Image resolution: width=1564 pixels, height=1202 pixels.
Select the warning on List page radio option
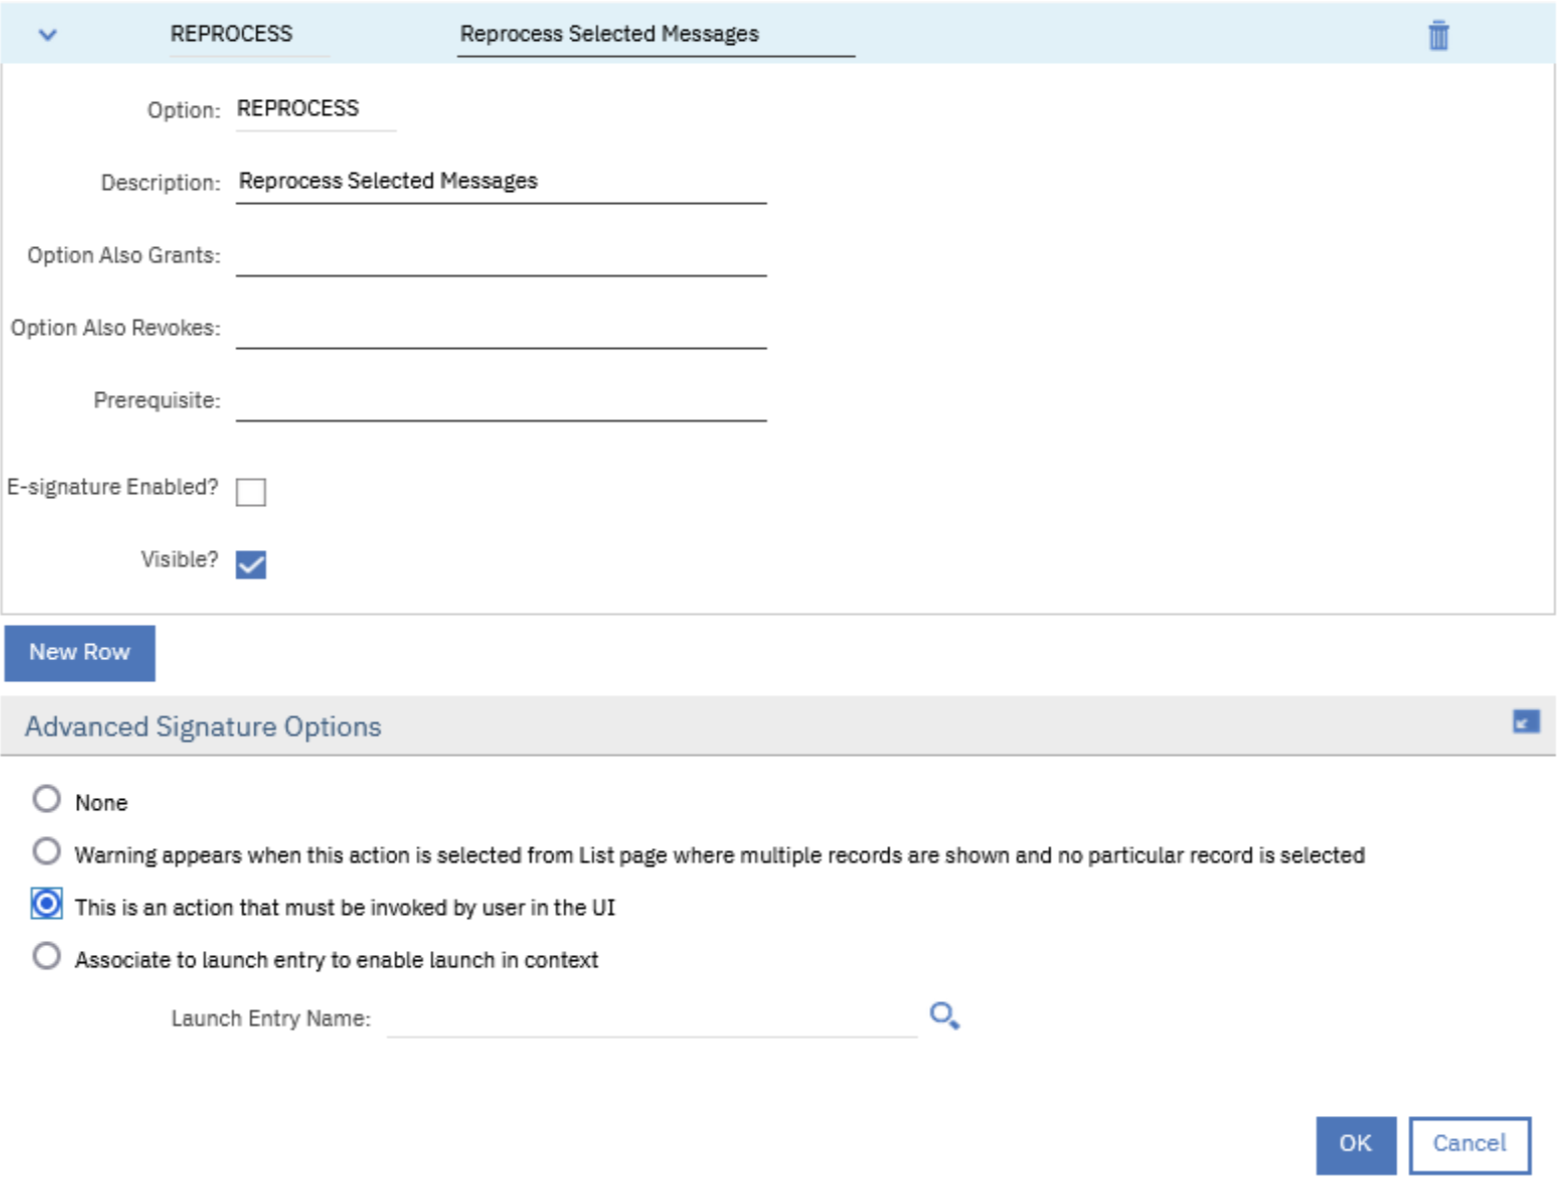47,851
